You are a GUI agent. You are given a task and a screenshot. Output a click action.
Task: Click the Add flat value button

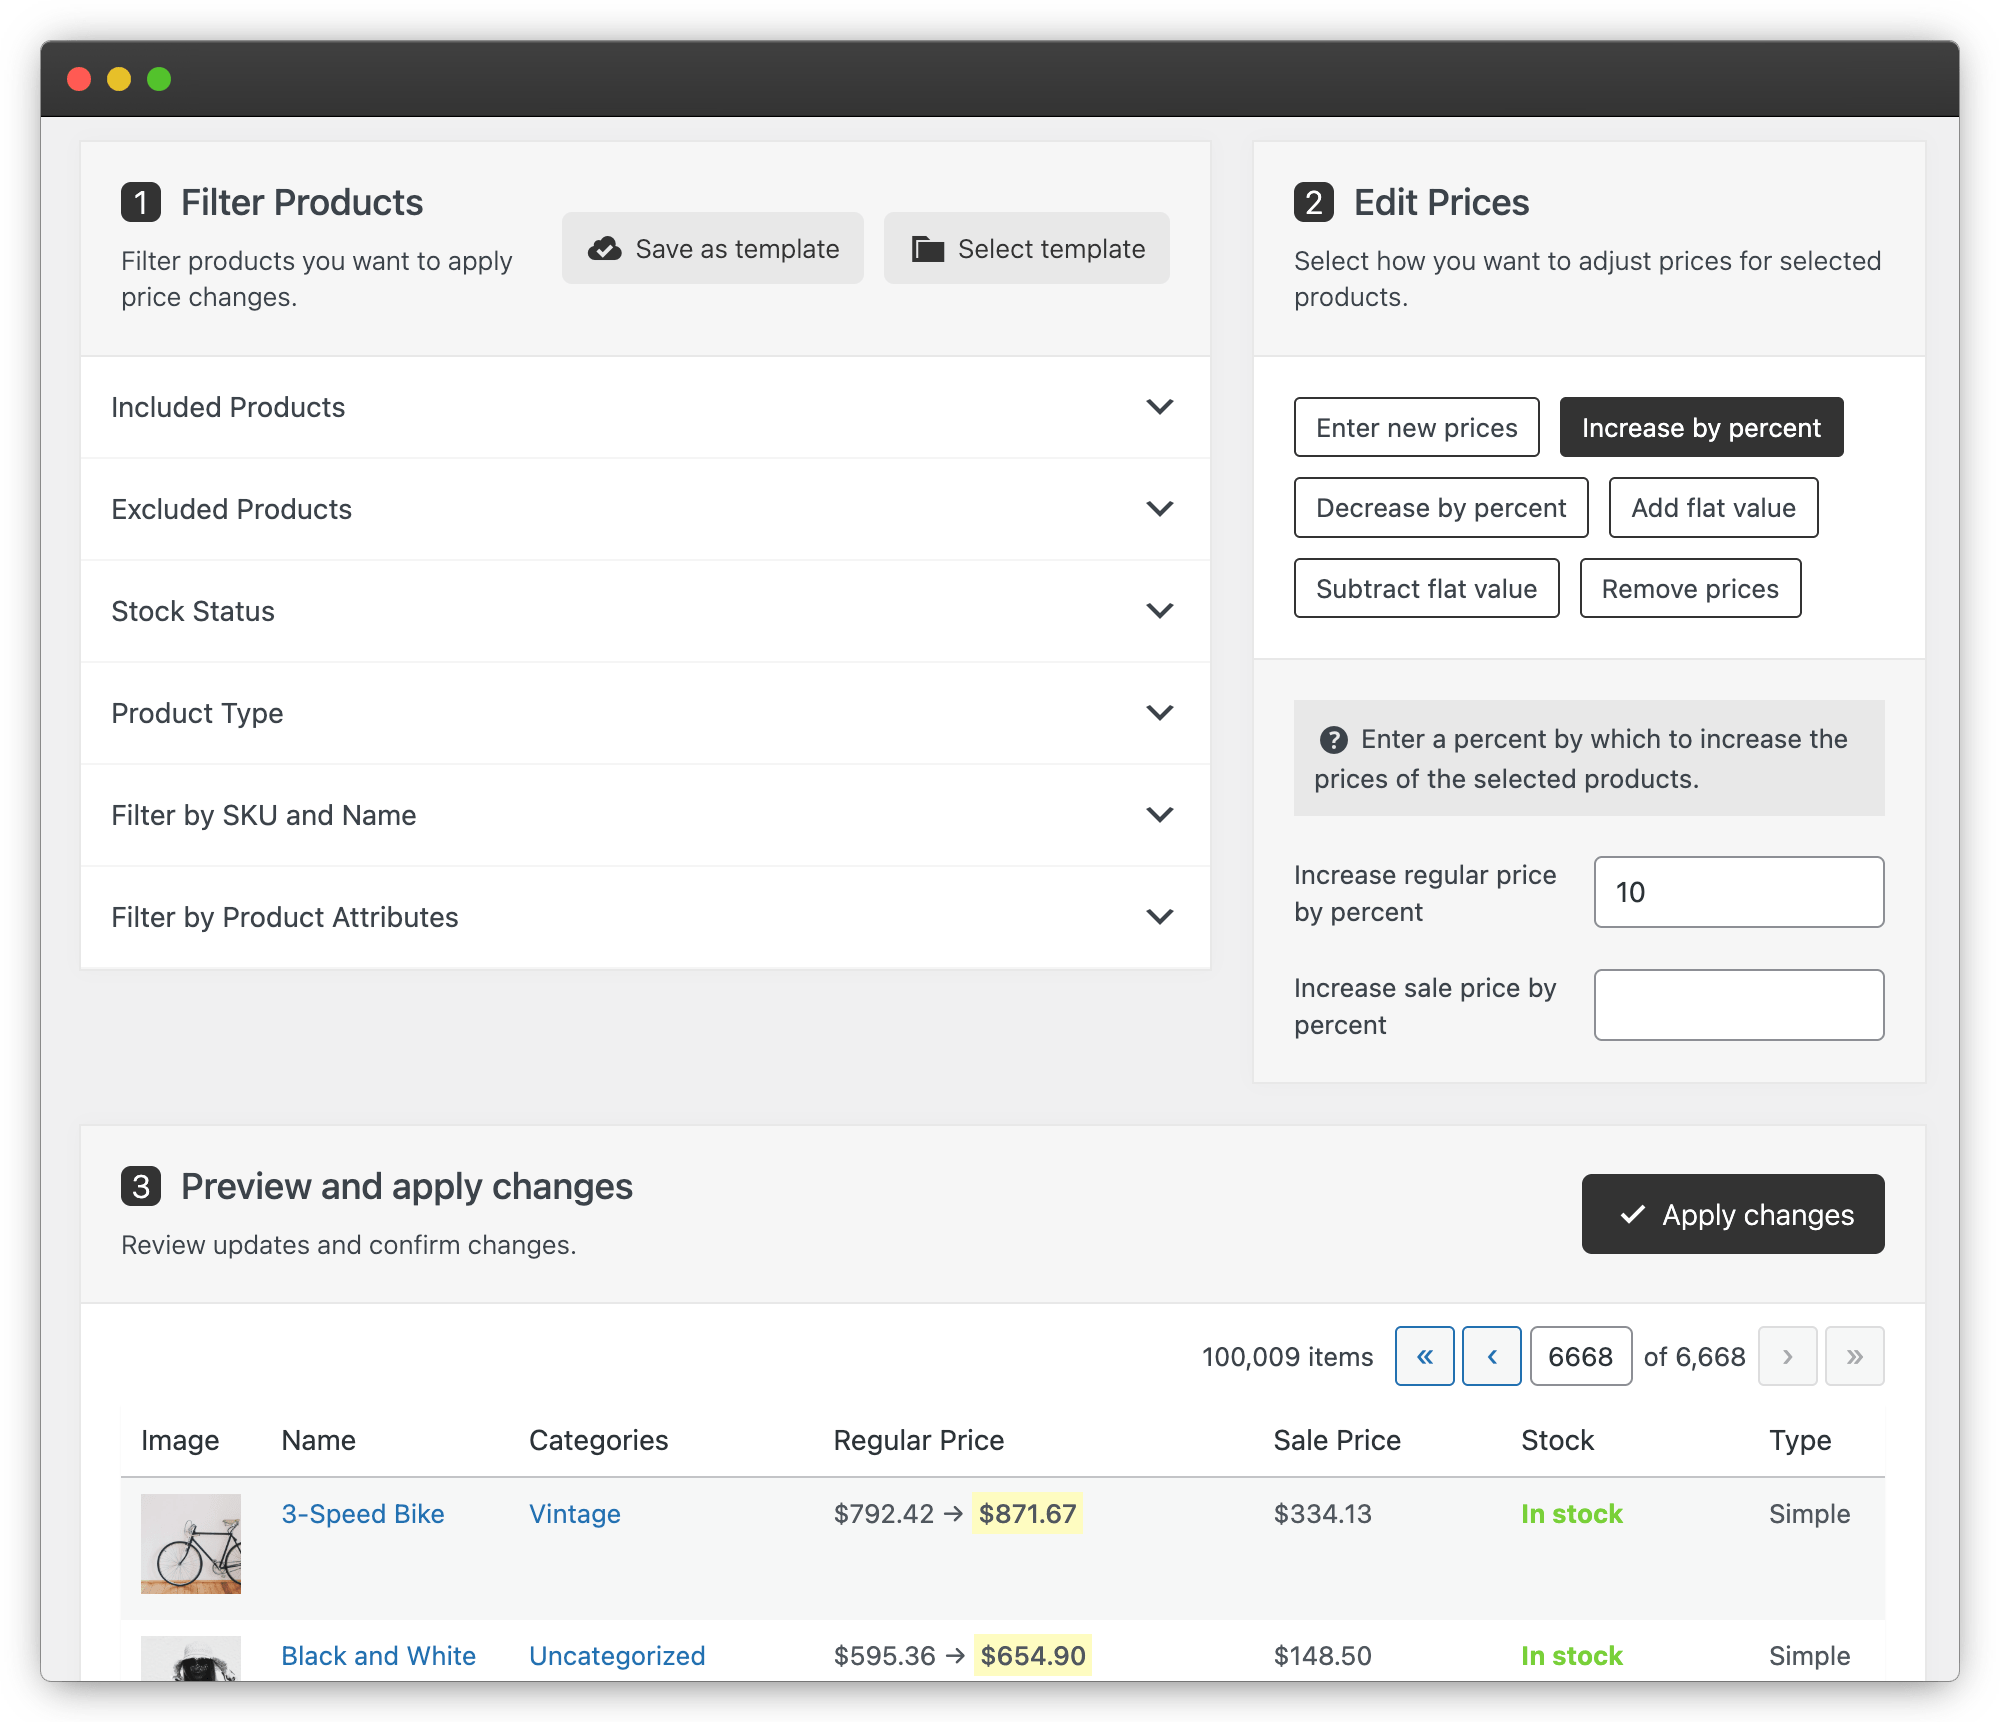(x=1713, y=507)
